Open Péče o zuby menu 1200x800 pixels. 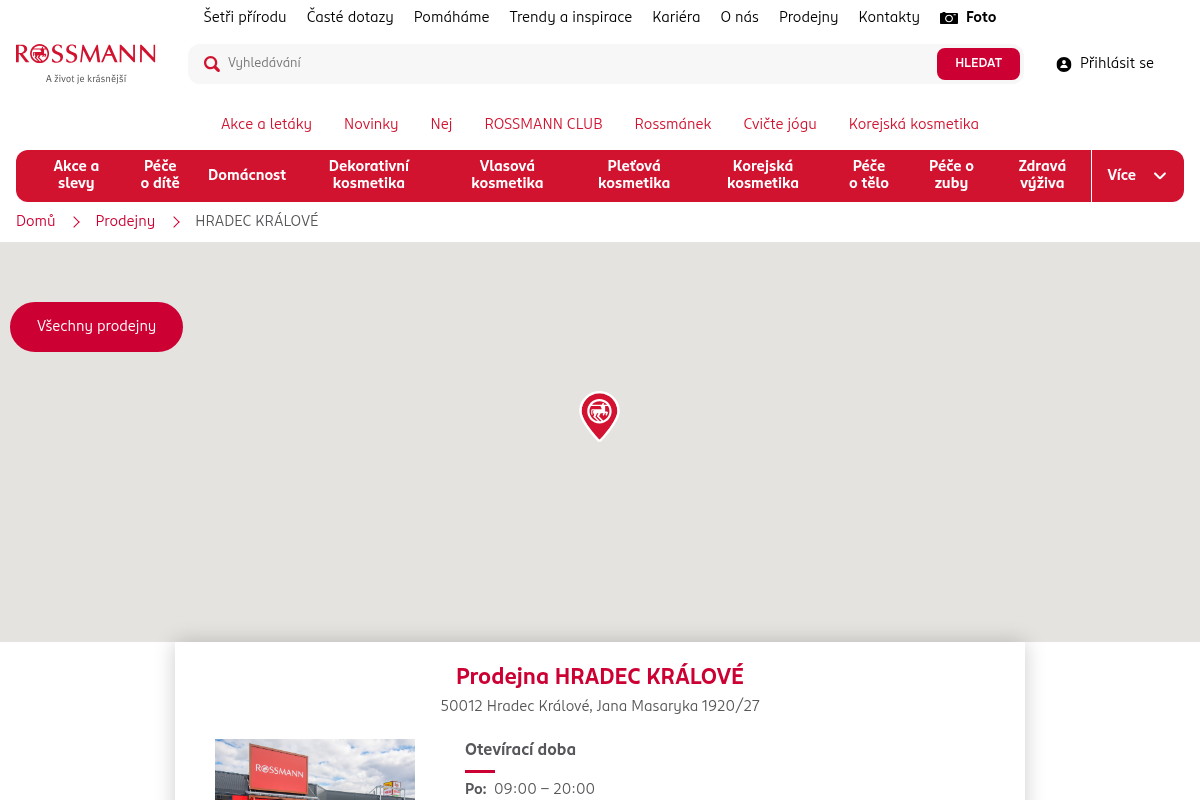951,175
